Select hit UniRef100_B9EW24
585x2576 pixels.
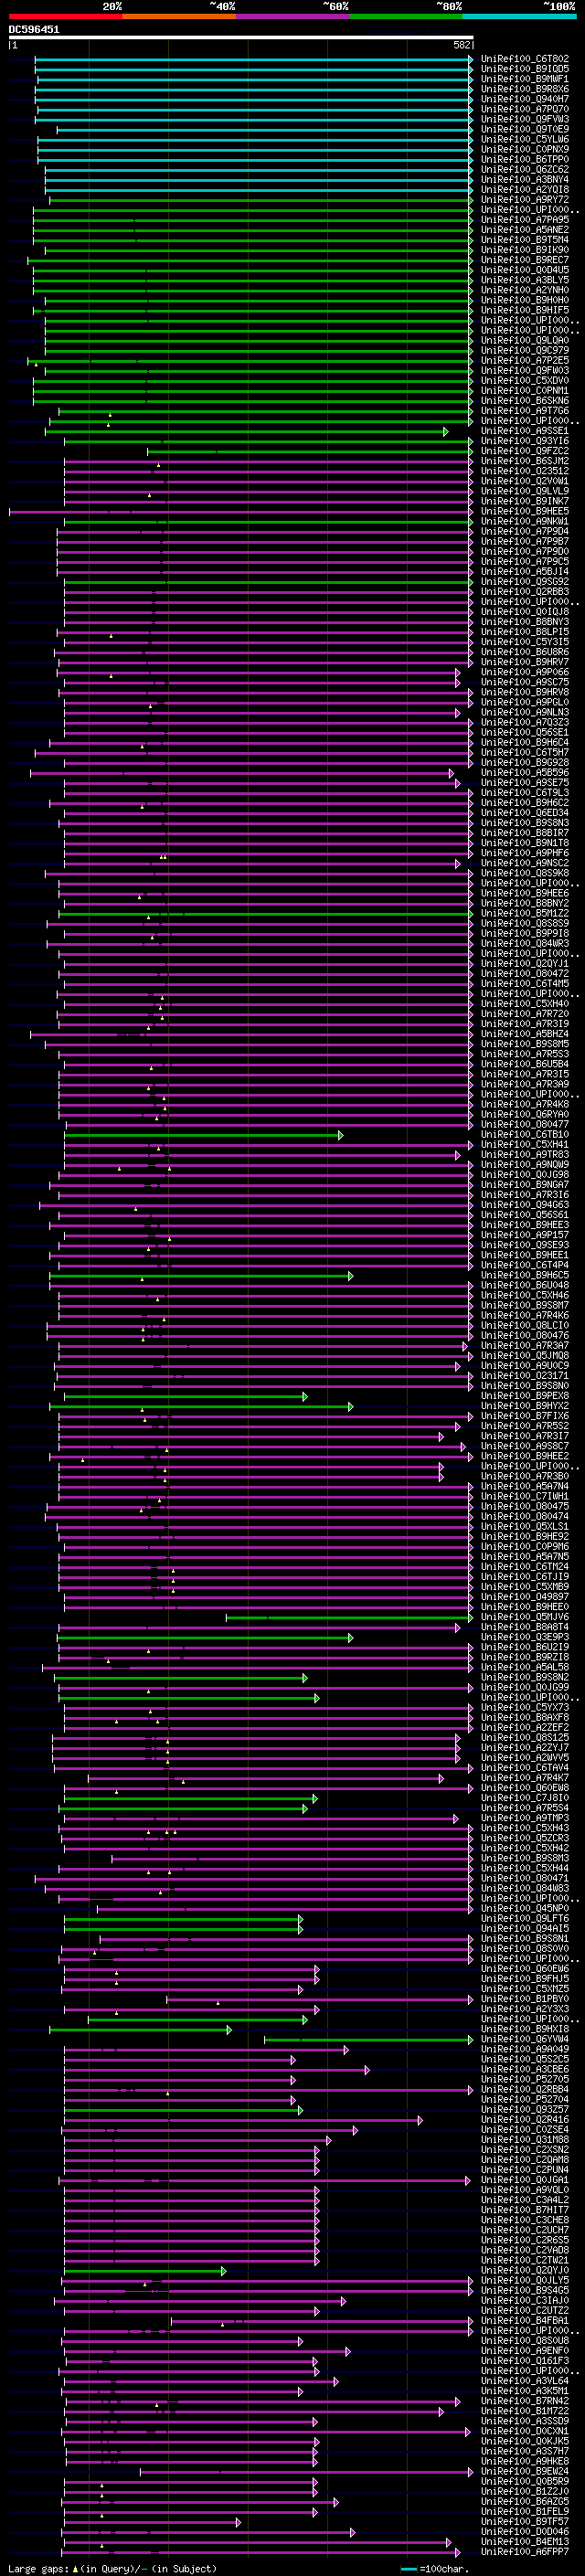pyautogui.click(x=525, y=2472)
